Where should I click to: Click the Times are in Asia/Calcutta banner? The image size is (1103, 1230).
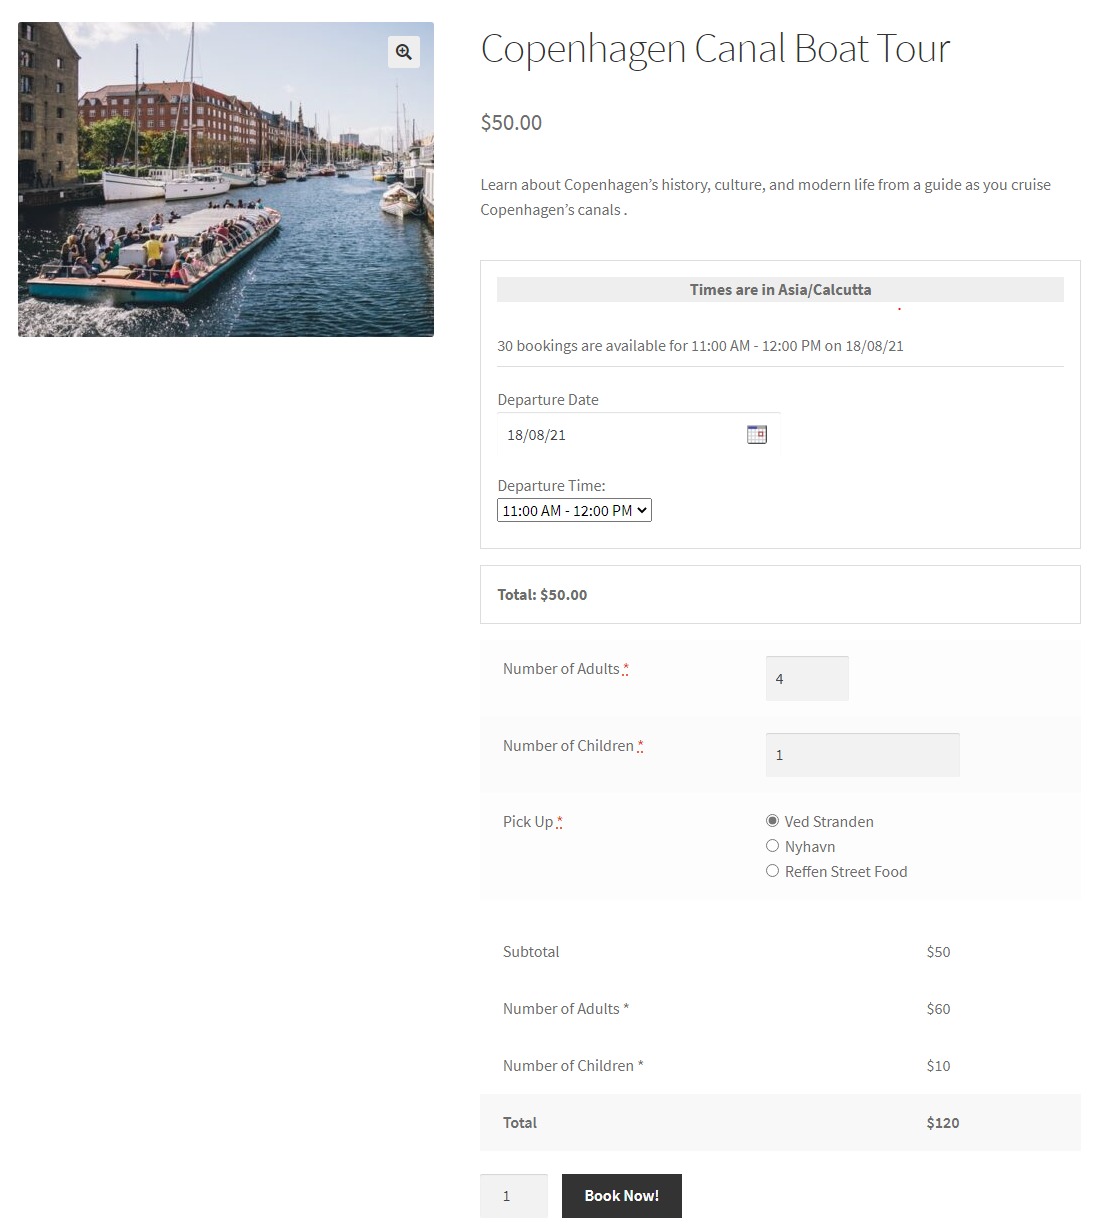click(x=780, y=290)
